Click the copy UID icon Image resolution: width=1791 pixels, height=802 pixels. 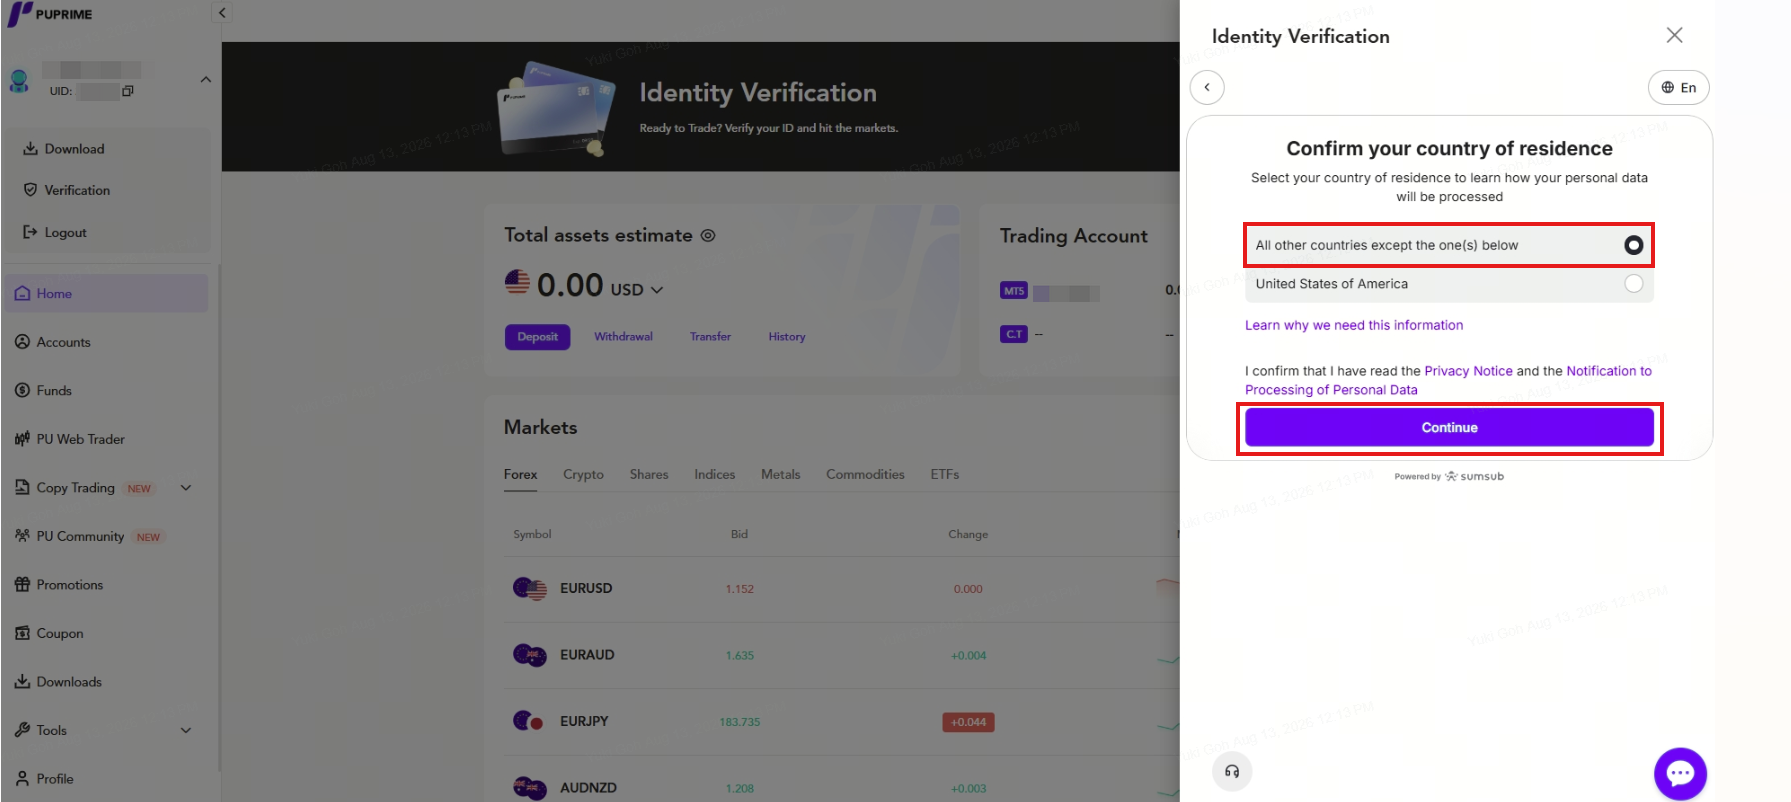pyautogui.click(x=128, y=91)
